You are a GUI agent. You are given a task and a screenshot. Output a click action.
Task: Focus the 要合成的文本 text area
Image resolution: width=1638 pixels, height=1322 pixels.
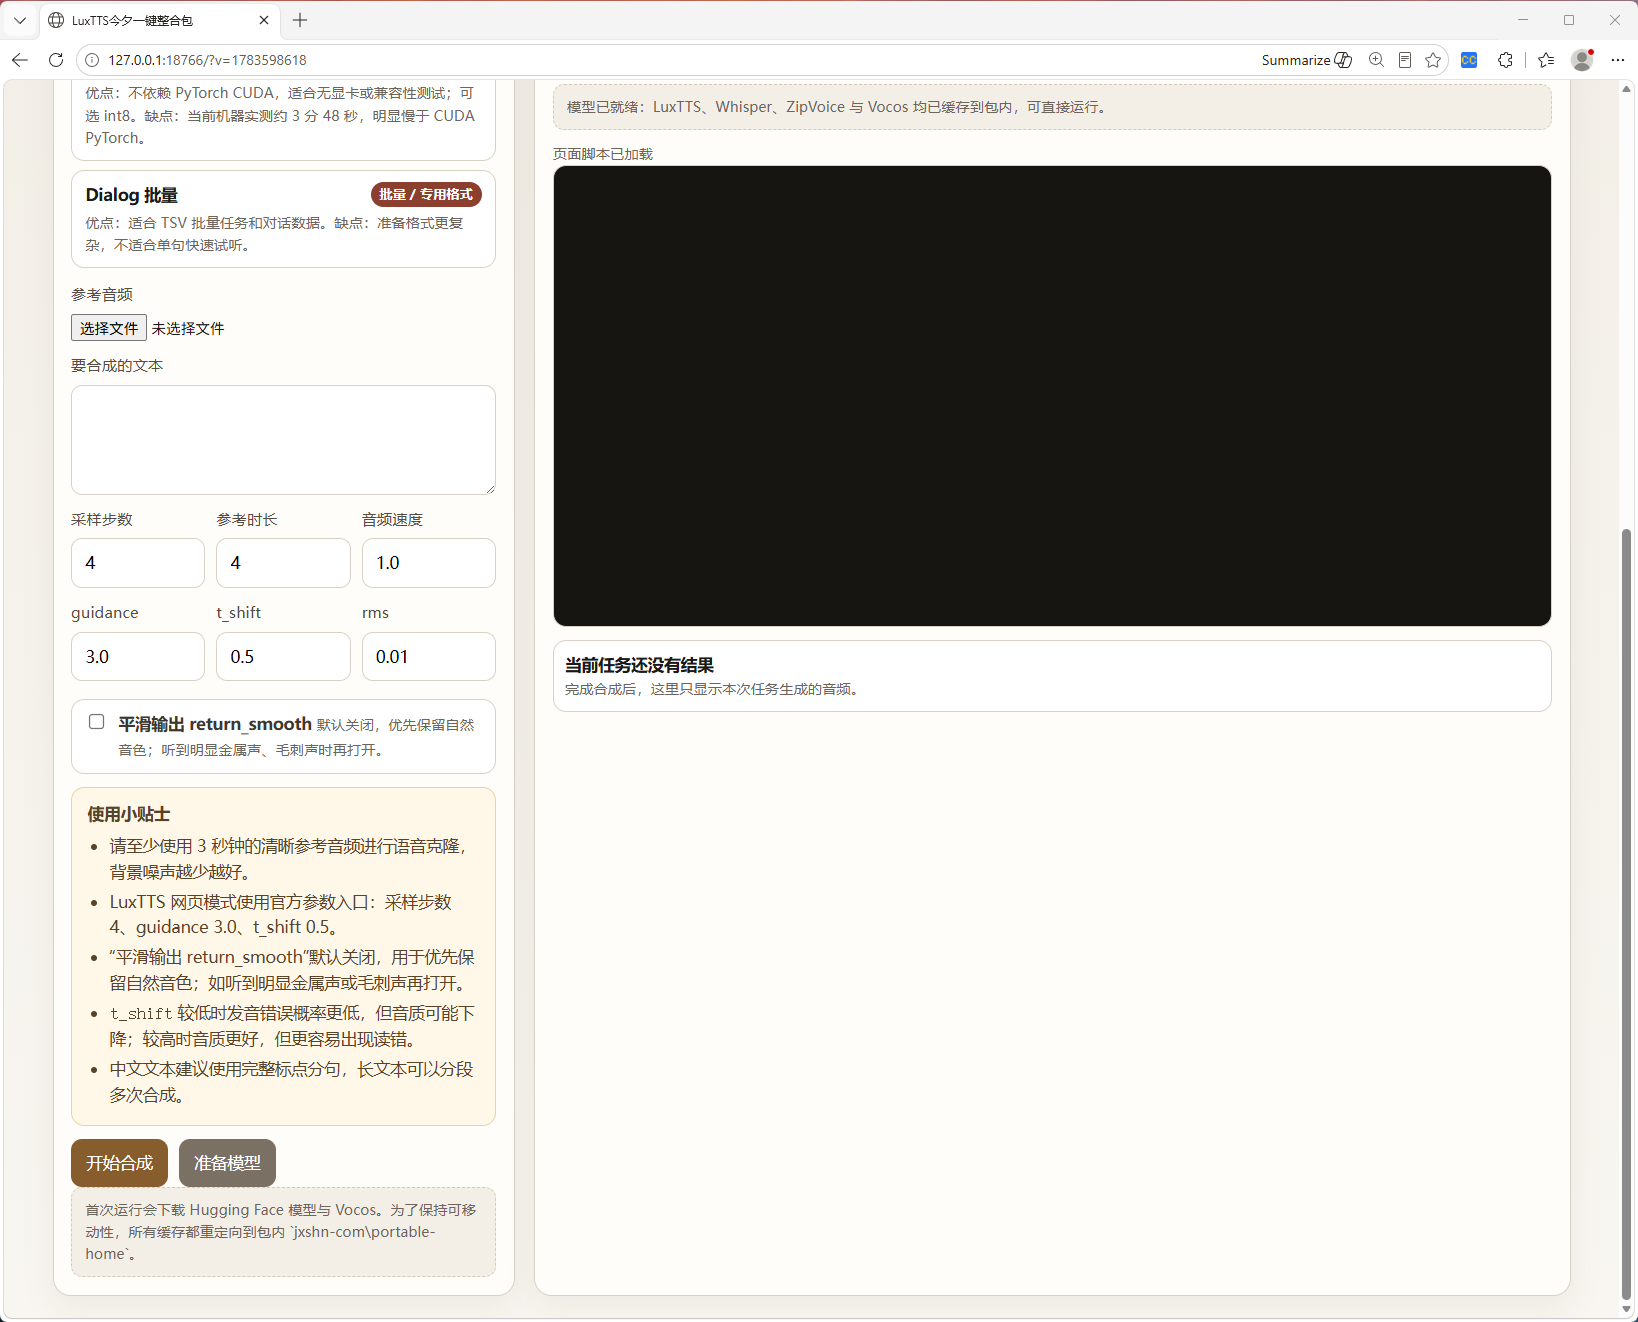283,440
